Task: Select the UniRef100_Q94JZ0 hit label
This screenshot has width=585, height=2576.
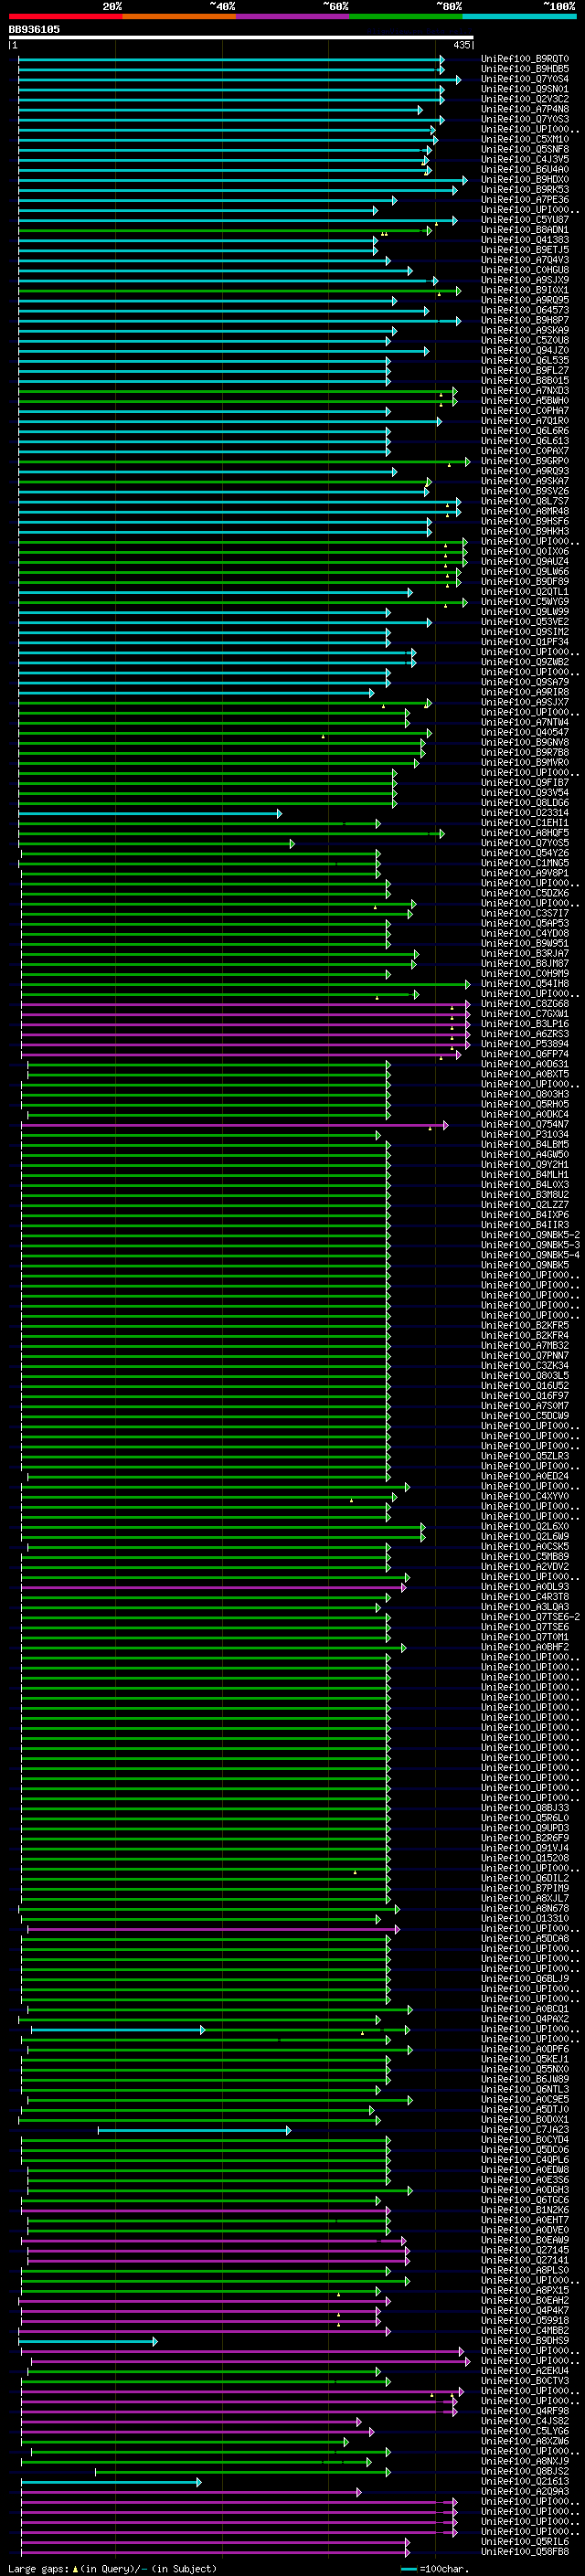Action: [525, 350]
